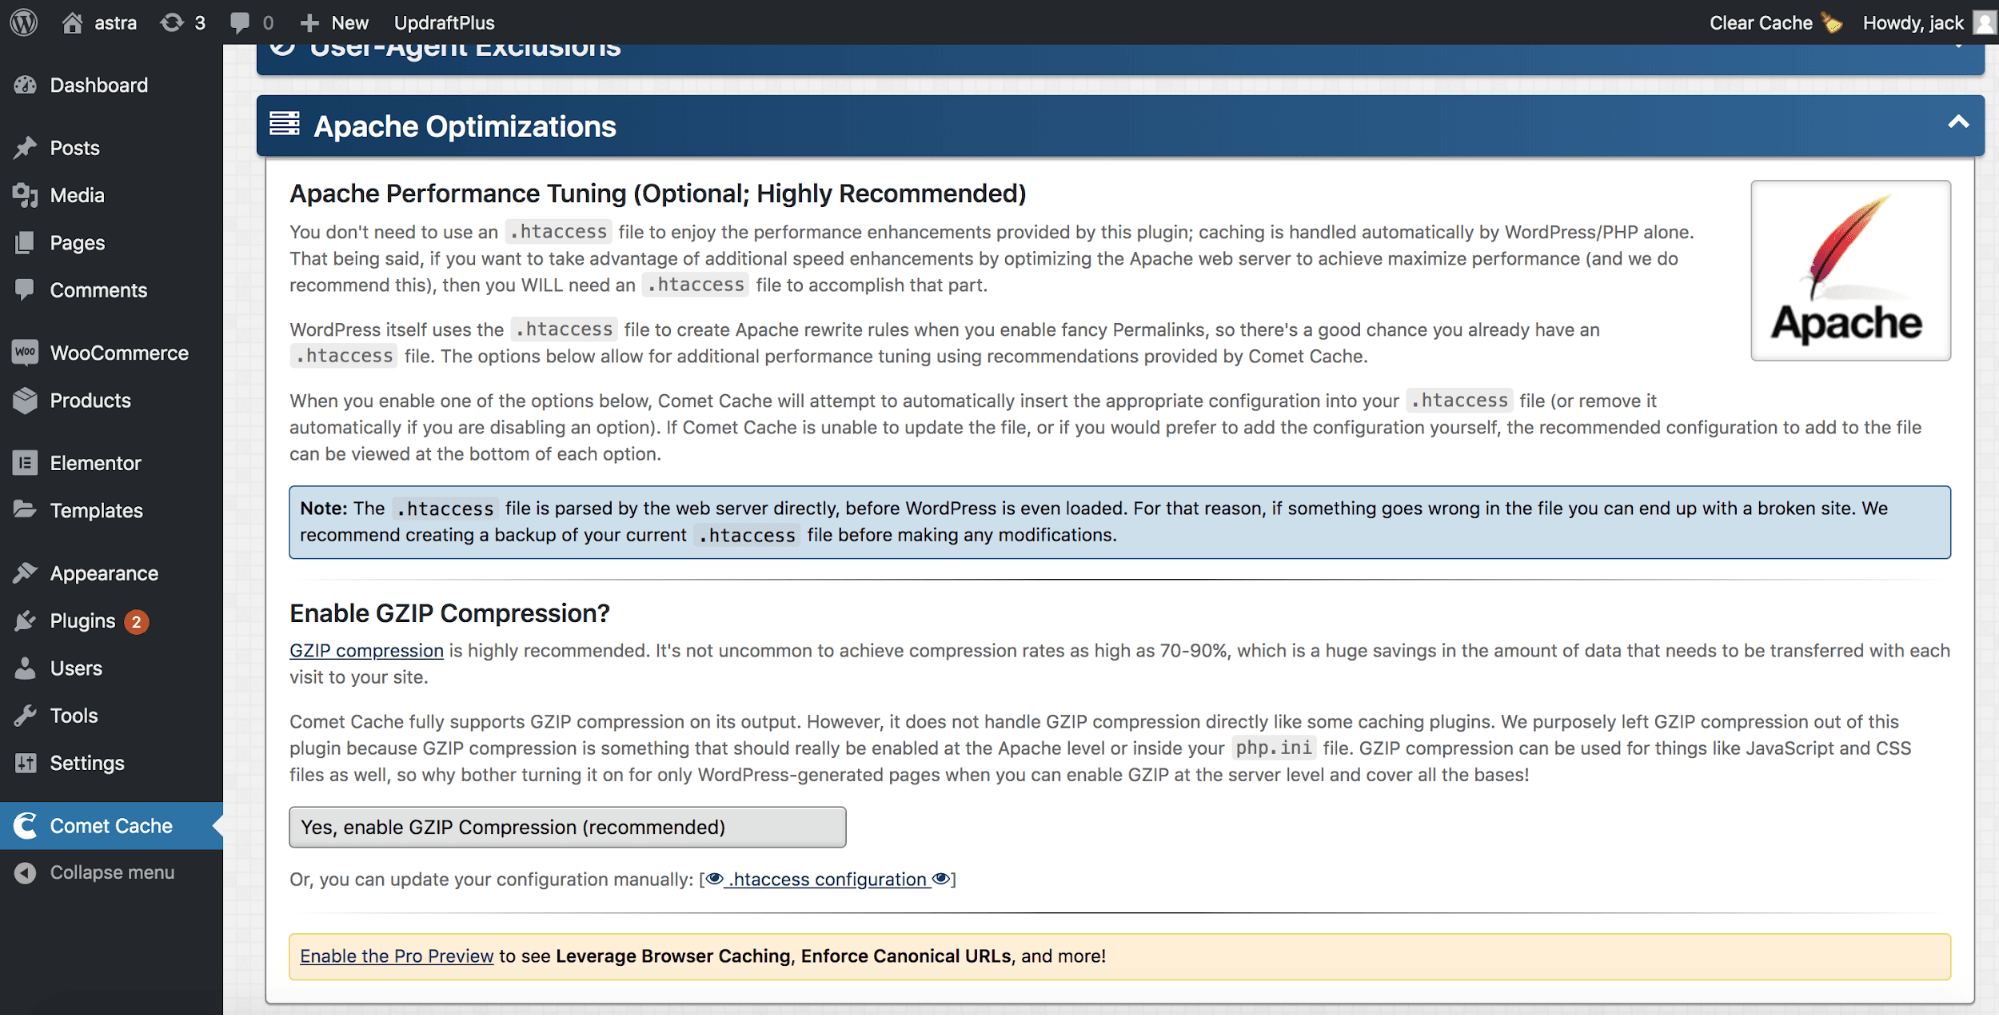Collapse the Apache Optimizations panel chevron
Screen dimensions: 1999x1016
pyautogui.click(x=1958, y=122)
